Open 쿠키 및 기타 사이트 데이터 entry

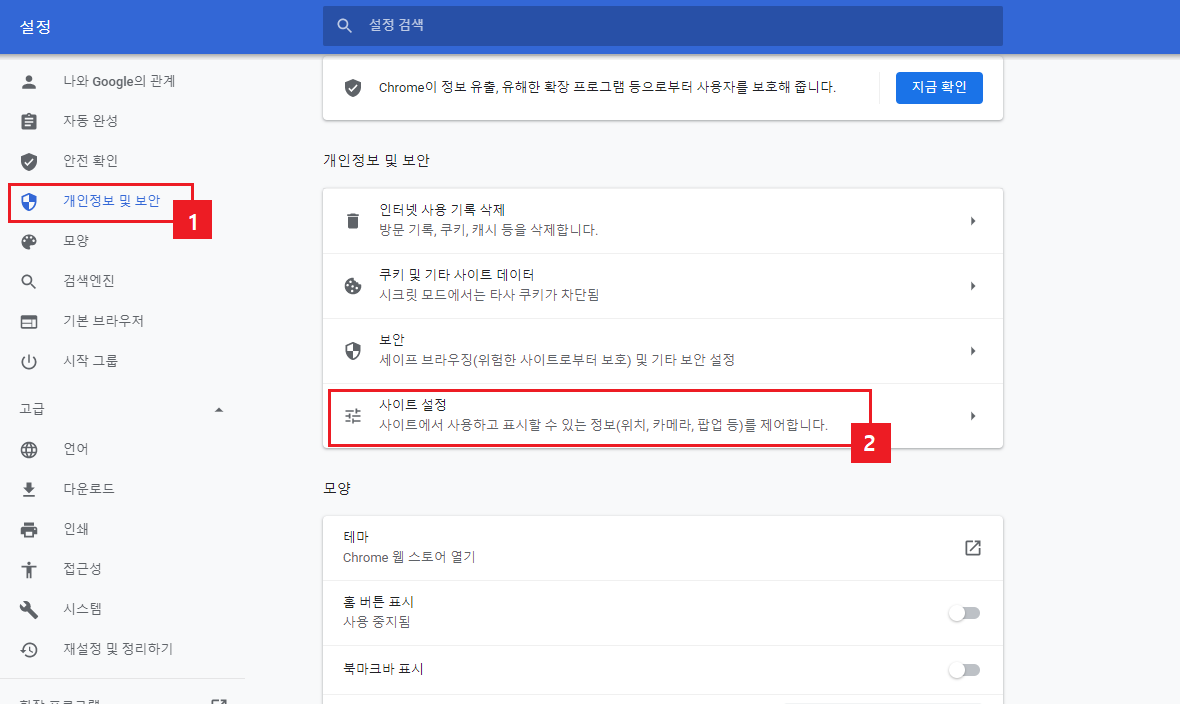662,286
